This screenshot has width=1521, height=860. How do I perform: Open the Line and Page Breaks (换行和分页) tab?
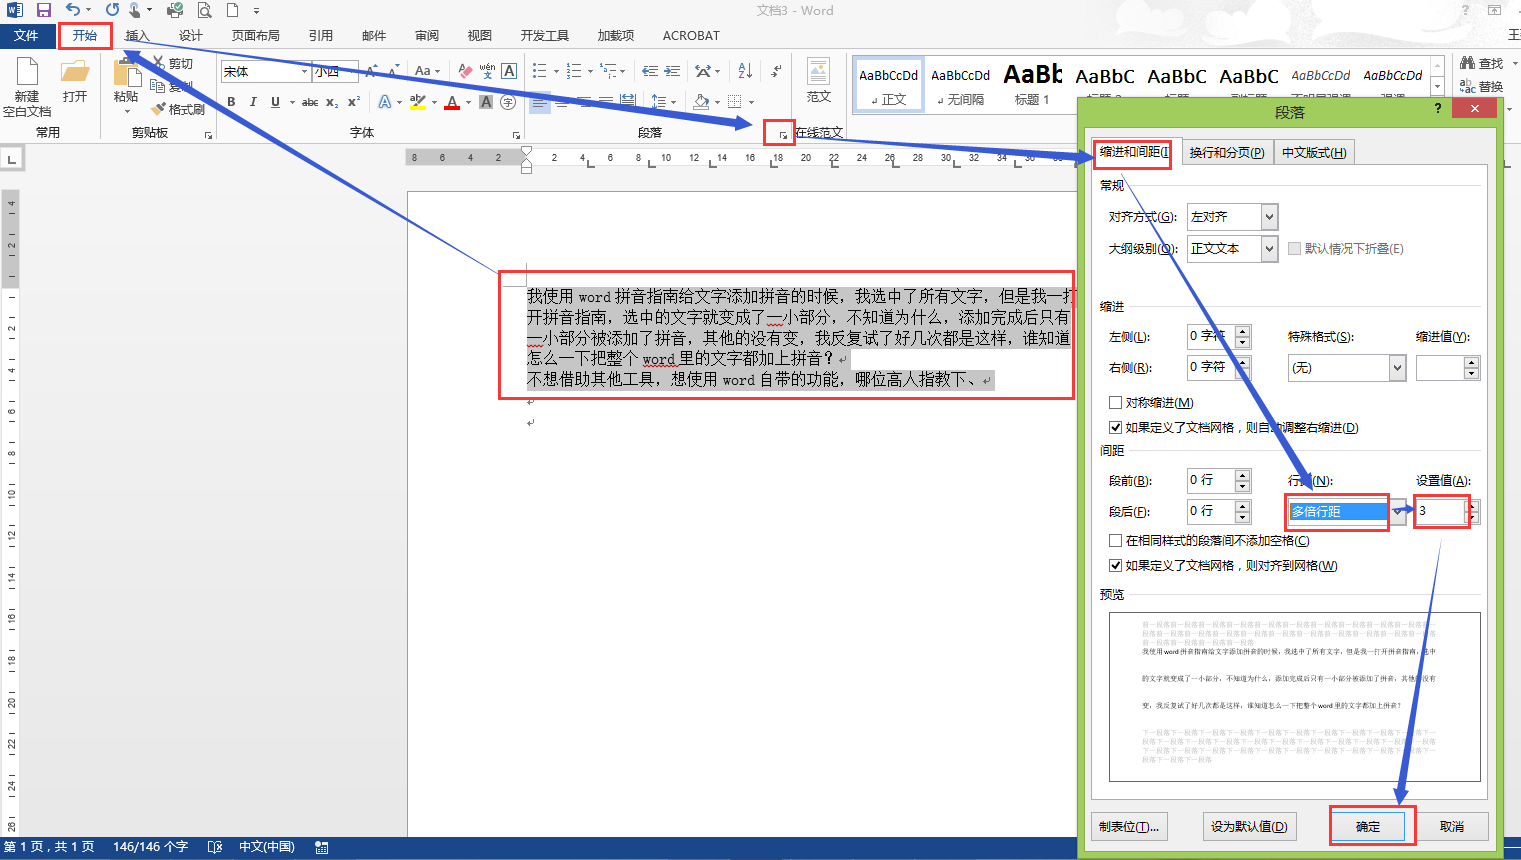(x=1227, y=153)
